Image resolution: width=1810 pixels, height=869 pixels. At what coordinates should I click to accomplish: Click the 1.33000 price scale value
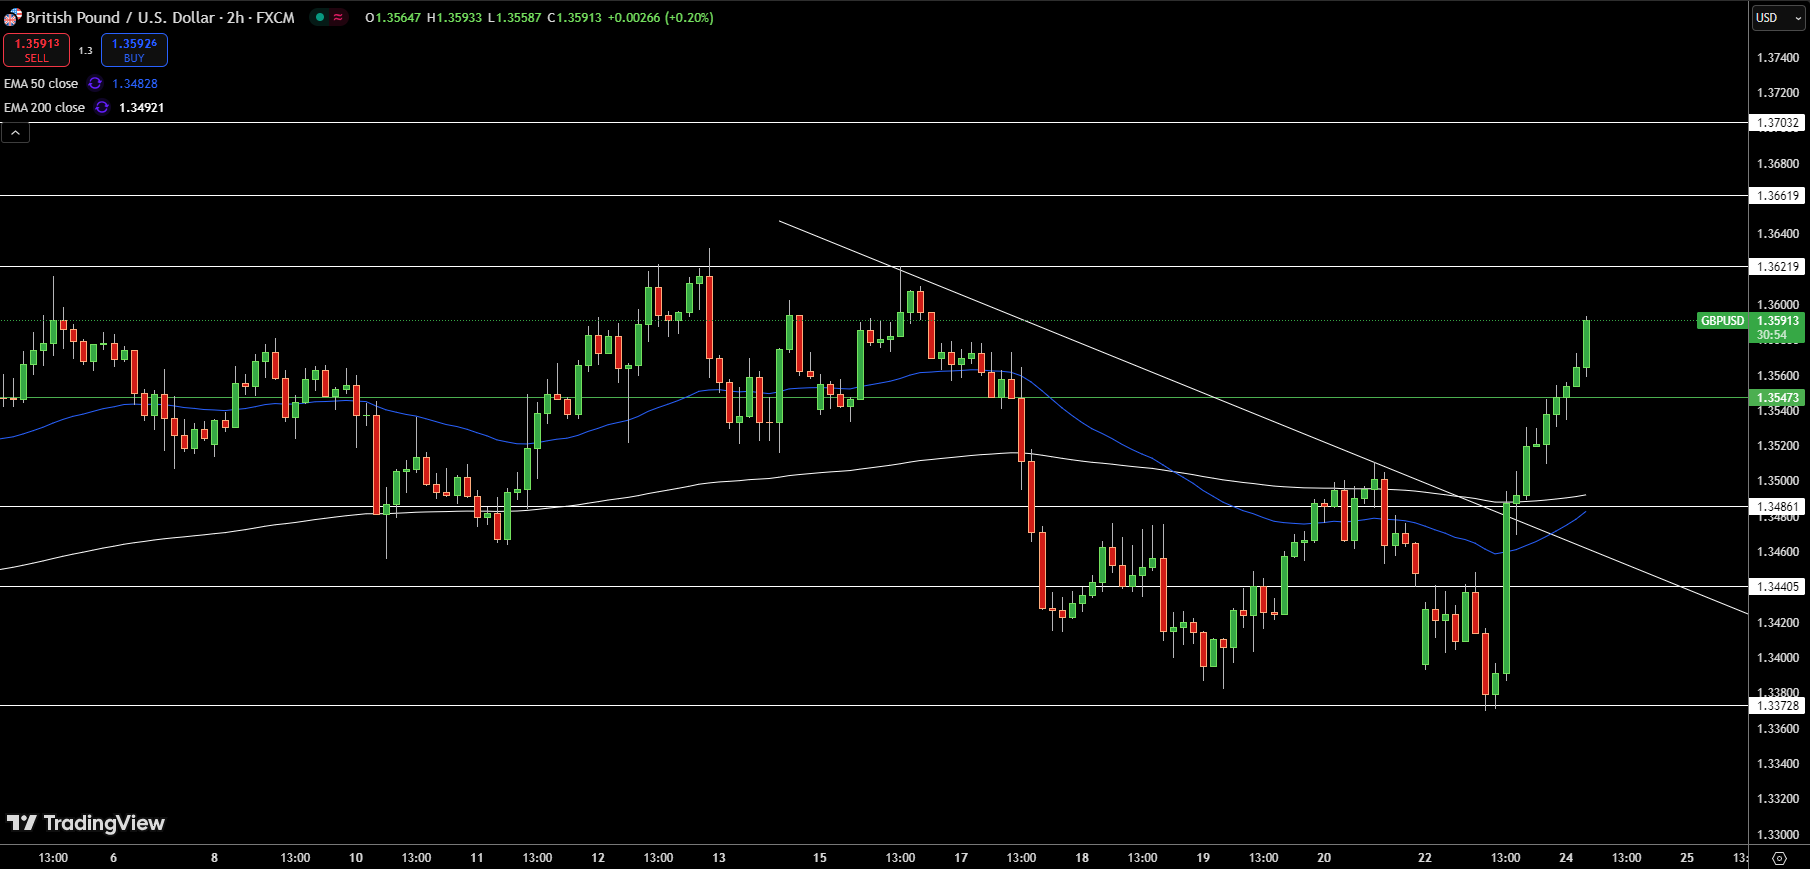pyautogui.click(x=1778, y=835)
